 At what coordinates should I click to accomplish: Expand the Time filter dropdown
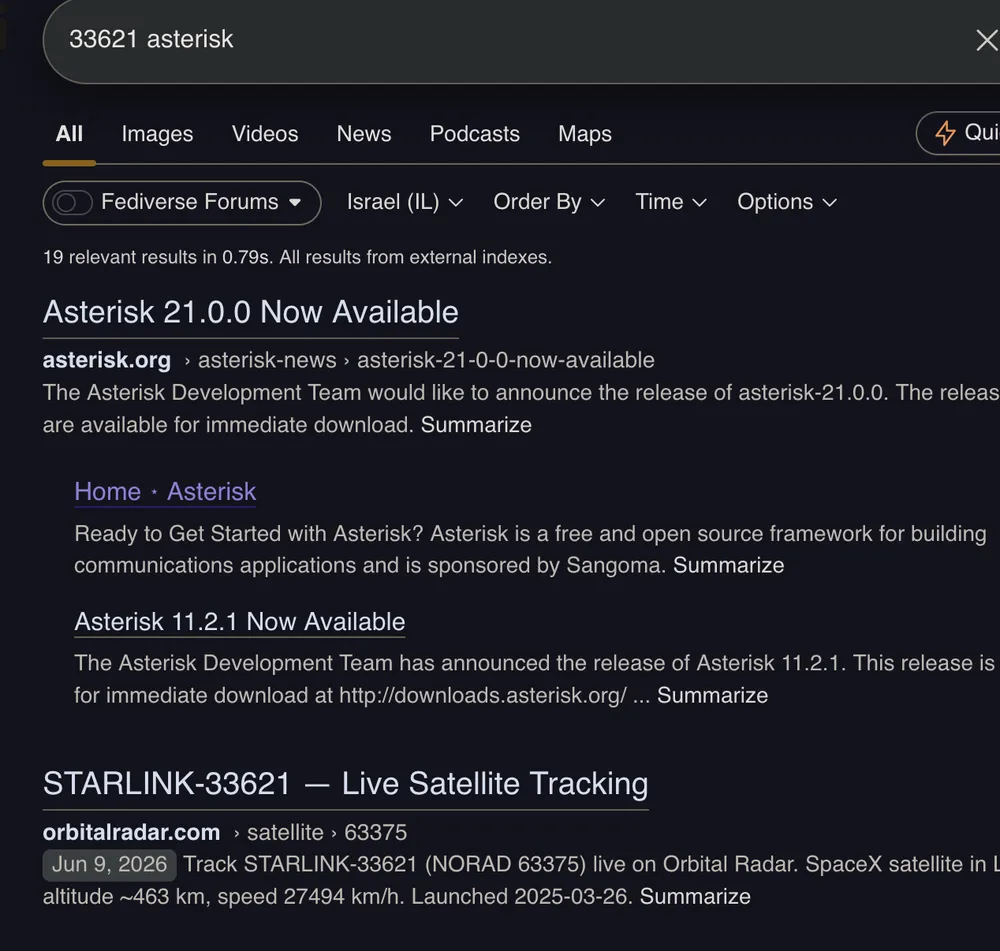point(671,202)
